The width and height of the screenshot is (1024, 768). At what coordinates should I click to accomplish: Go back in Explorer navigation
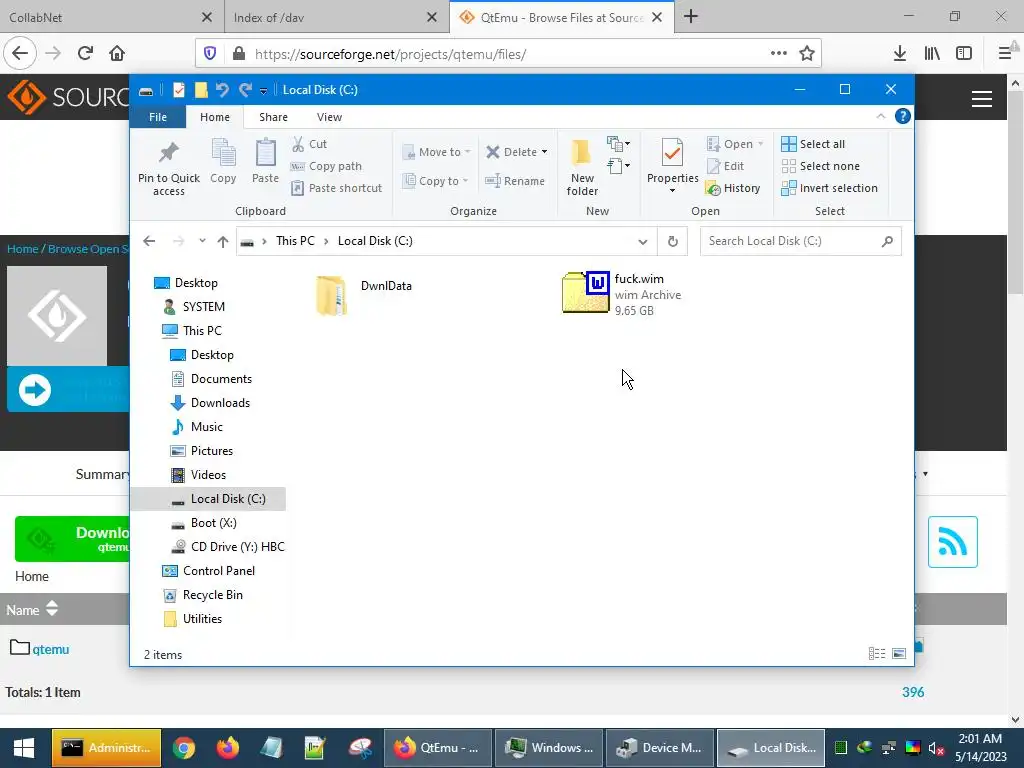click(x=149, y=241)
